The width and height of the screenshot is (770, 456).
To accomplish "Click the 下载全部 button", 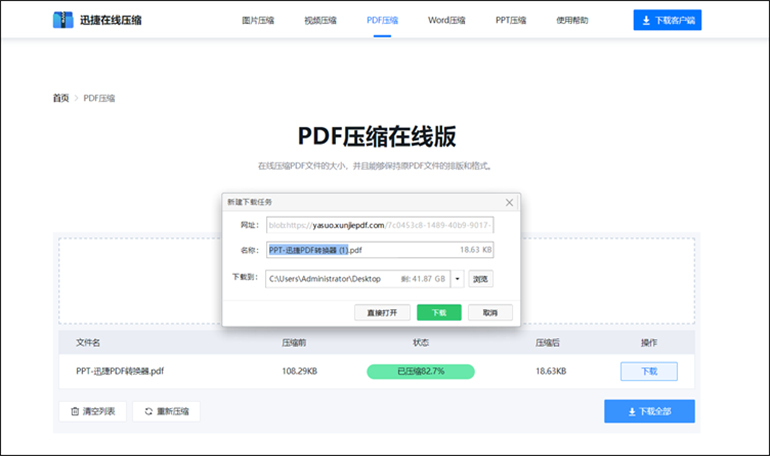I will pyautogui.click(x=649, y=411).
